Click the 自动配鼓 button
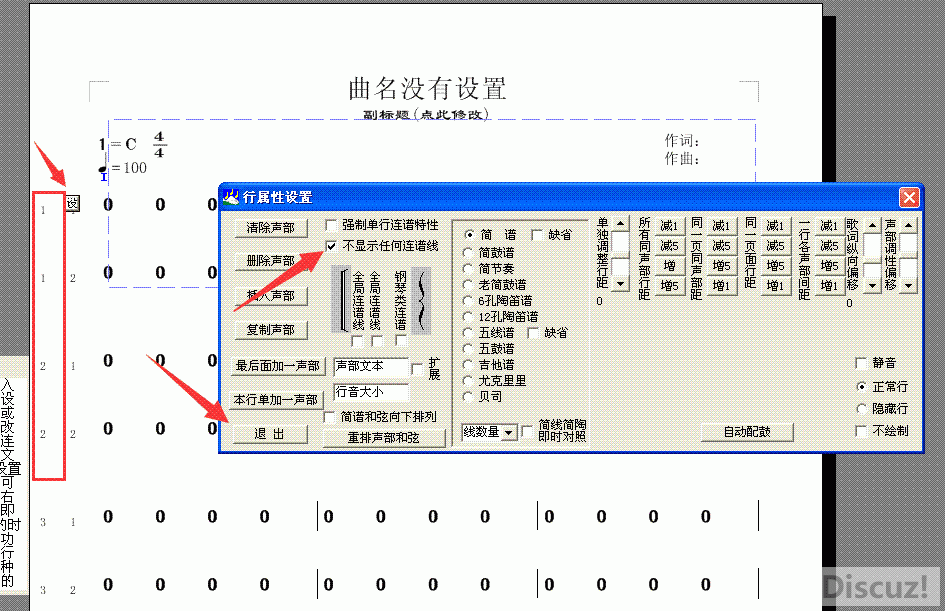 pos(747,431)
